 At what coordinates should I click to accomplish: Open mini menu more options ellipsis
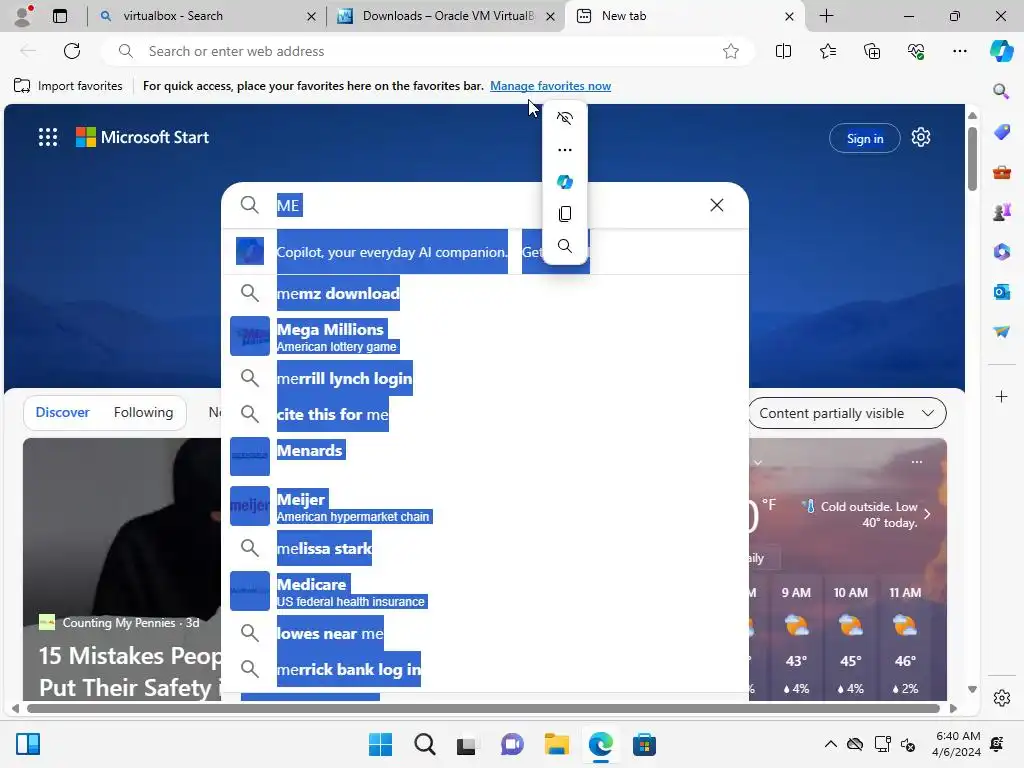point(565,150)
